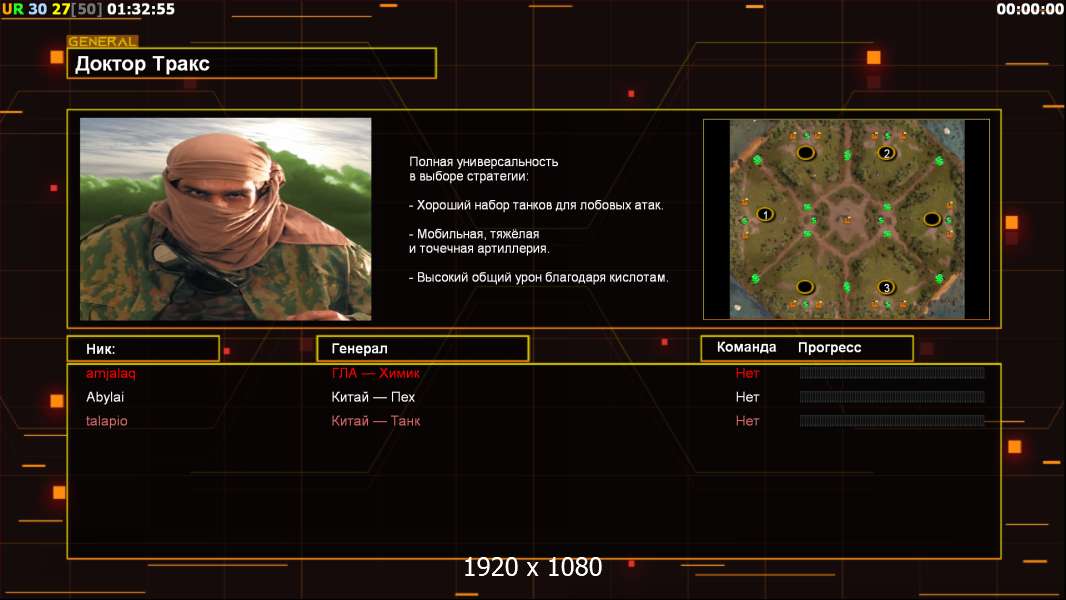
Task: Click Abylai's loading progress bar
Action: (892, 397)
